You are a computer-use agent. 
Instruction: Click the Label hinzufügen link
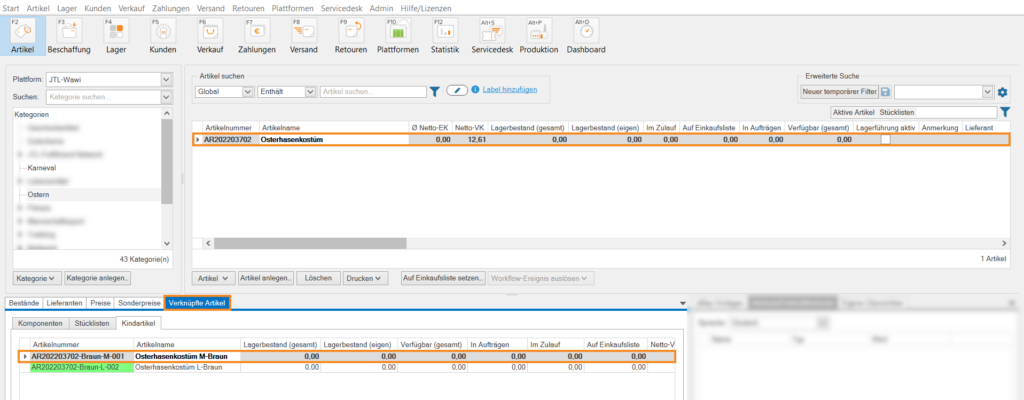coord(510,90)
